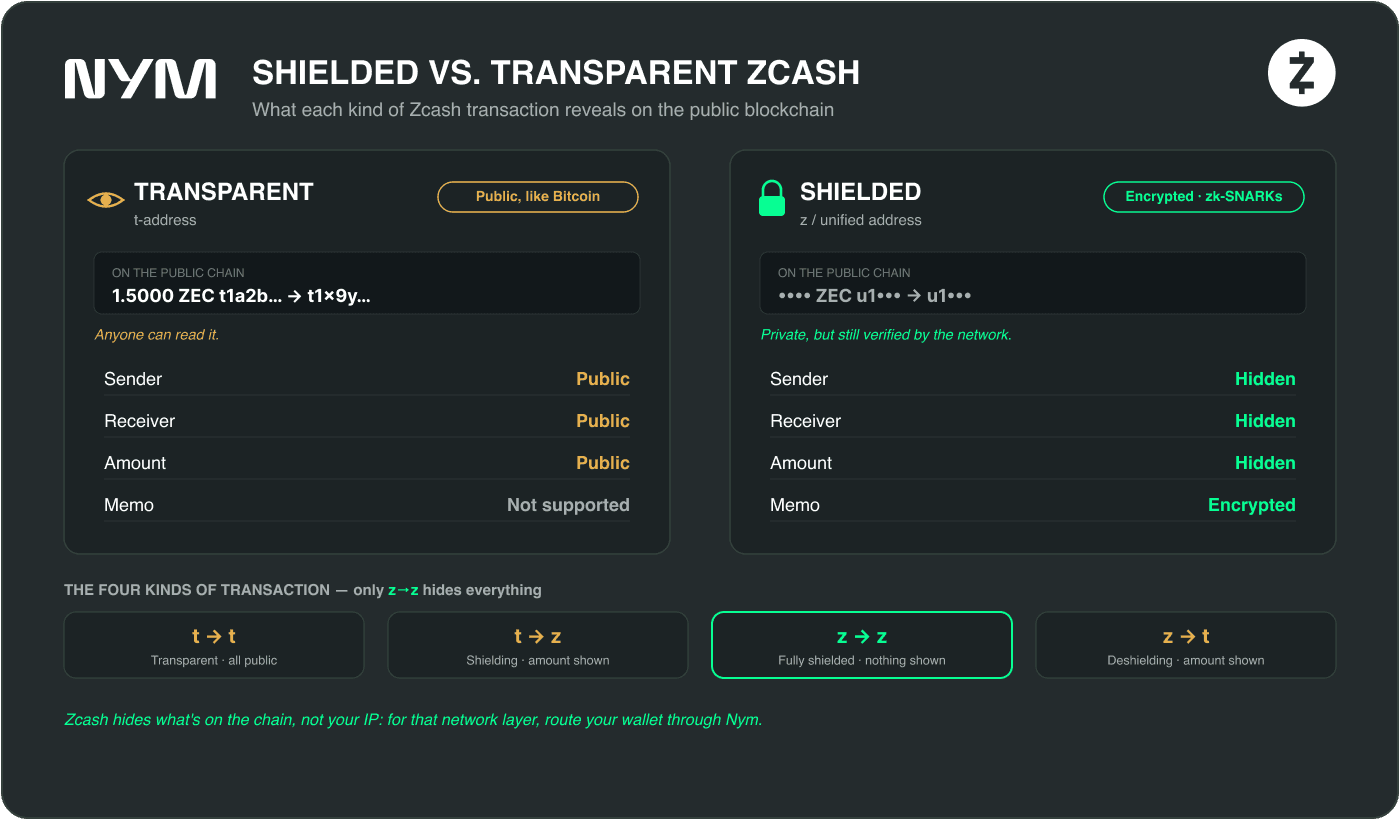Click the shielded public chain transaction field
This screenshot has width=1400, height=820.
point(1033,283)
